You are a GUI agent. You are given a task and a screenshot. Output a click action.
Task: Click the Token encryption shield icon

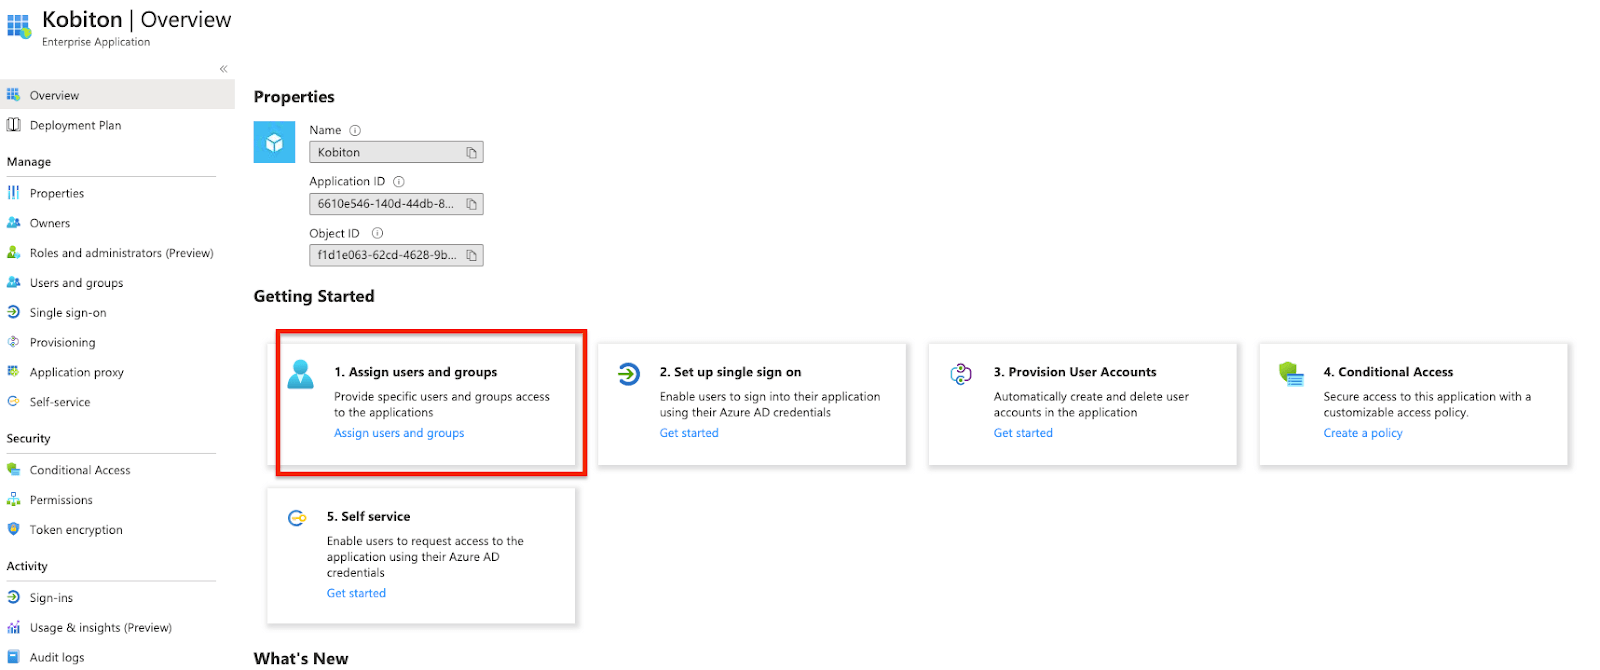click(x=13, y=529)
